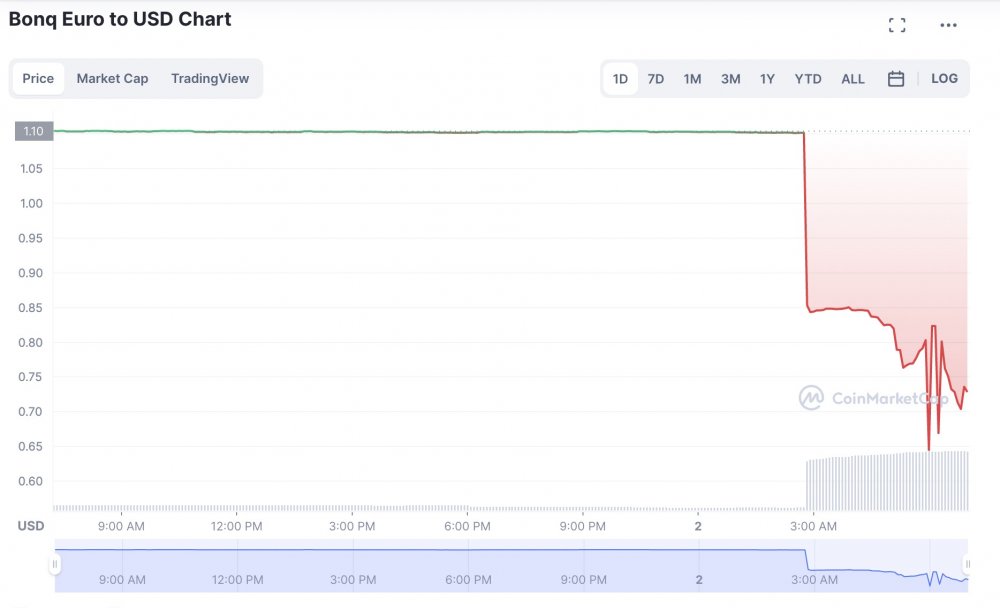
Task: Toggle the LOG scale option
Action: pyautogui.click(x=945, y=78)
